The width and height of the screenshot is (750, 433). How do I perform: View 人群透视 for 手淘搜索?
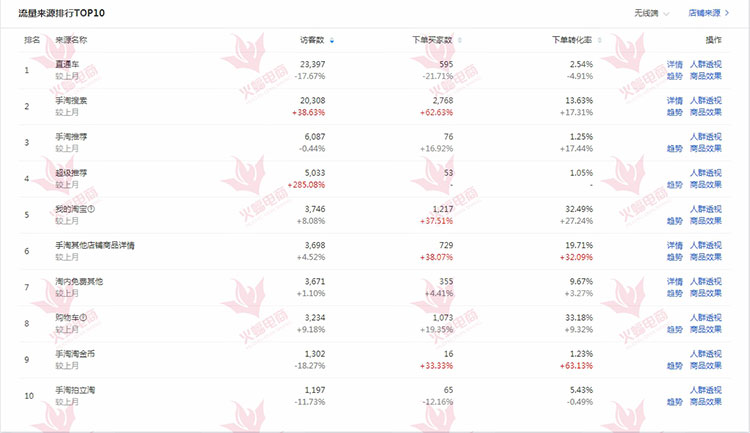[706, 100]
